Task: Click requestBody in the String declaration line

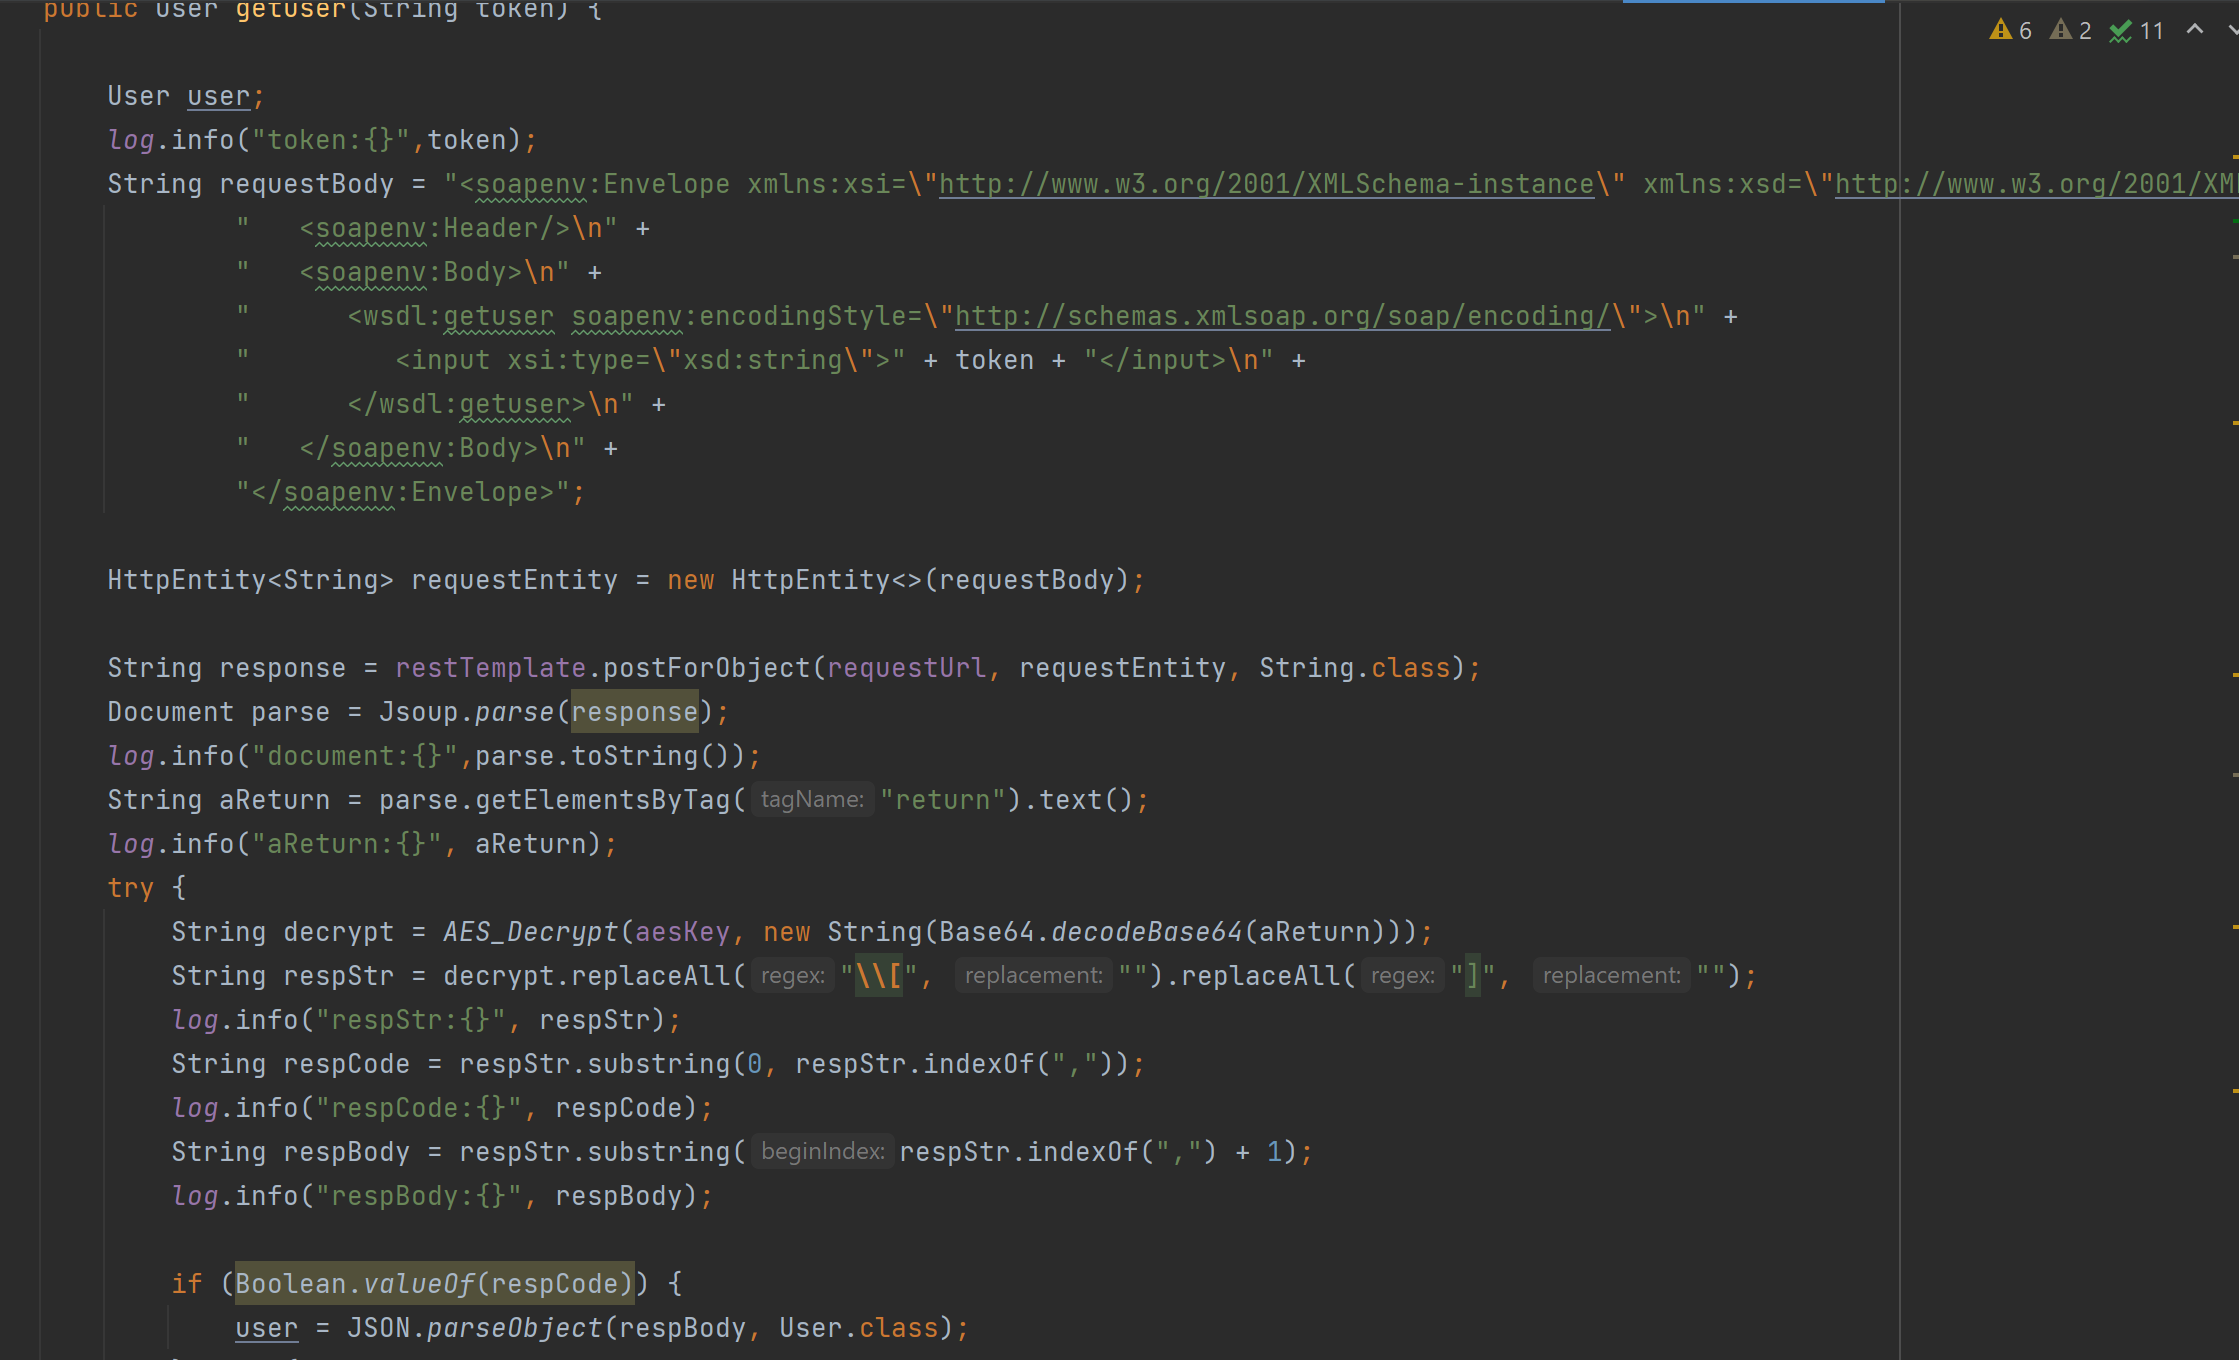Action: point(307,184)
